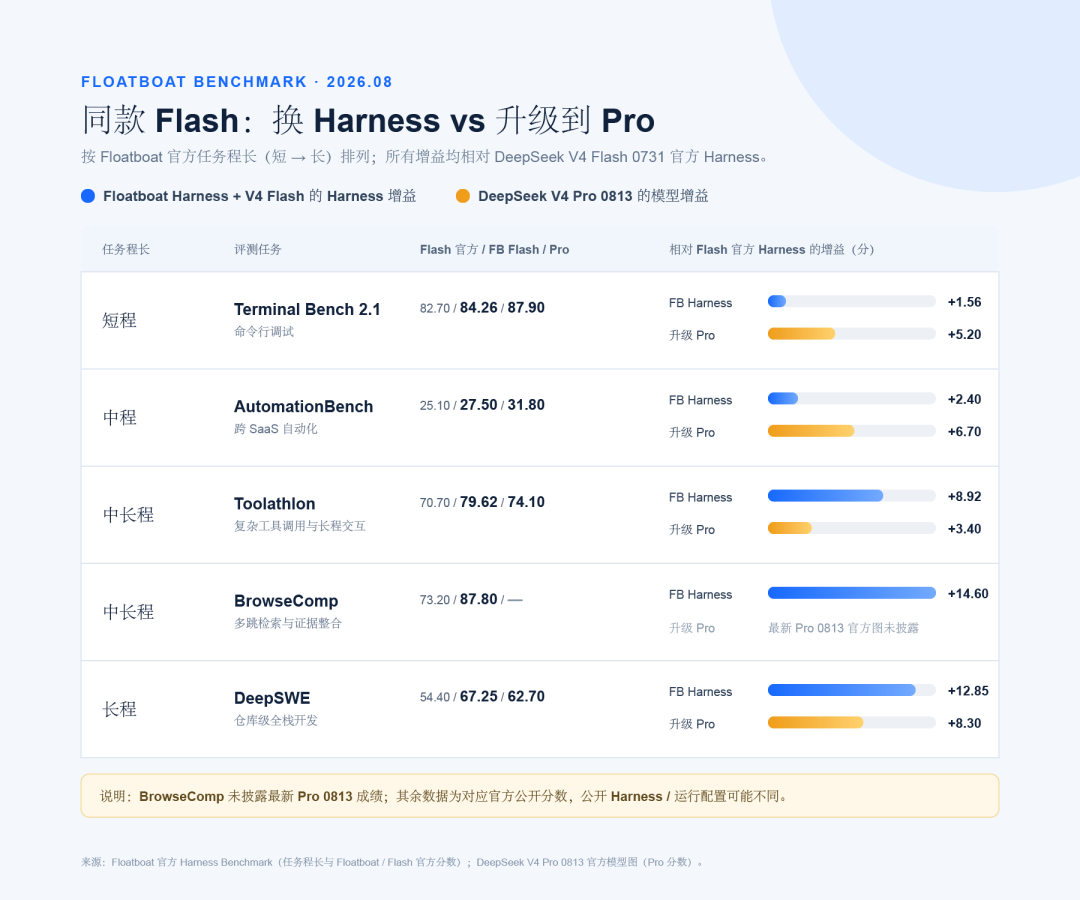Click the BrowseComp task name

286,601
